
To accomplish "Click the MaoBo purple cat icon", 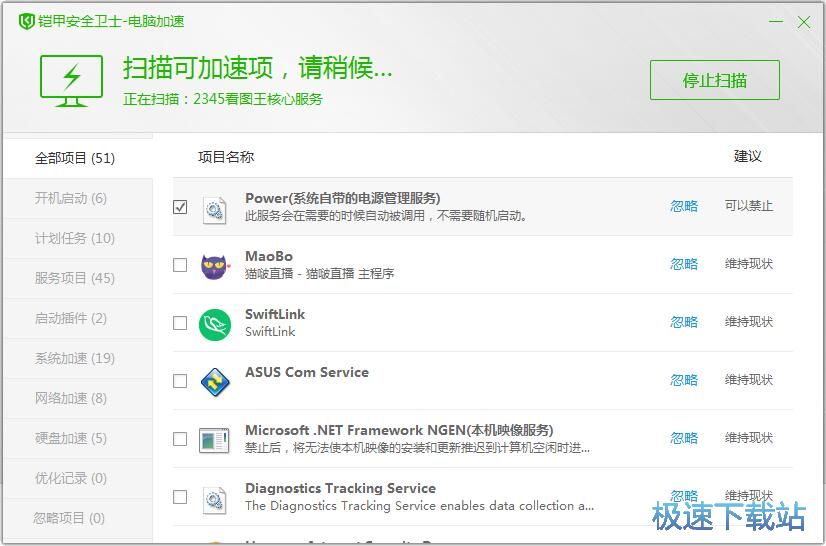I will 214,267.
